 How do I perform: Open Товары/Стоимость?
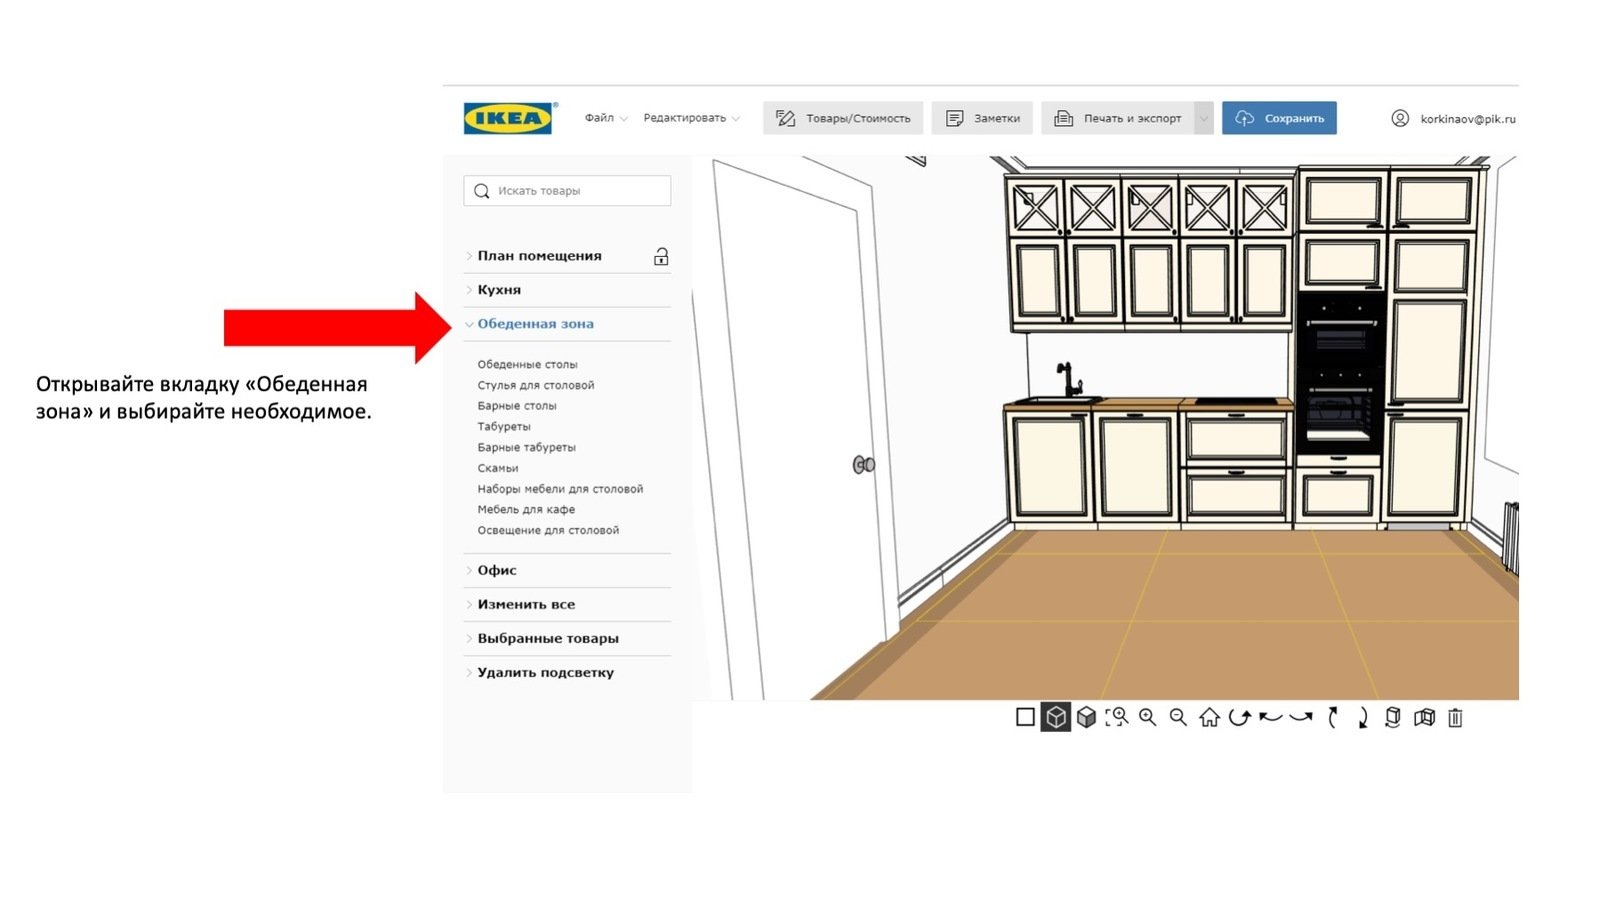[843, 118]
